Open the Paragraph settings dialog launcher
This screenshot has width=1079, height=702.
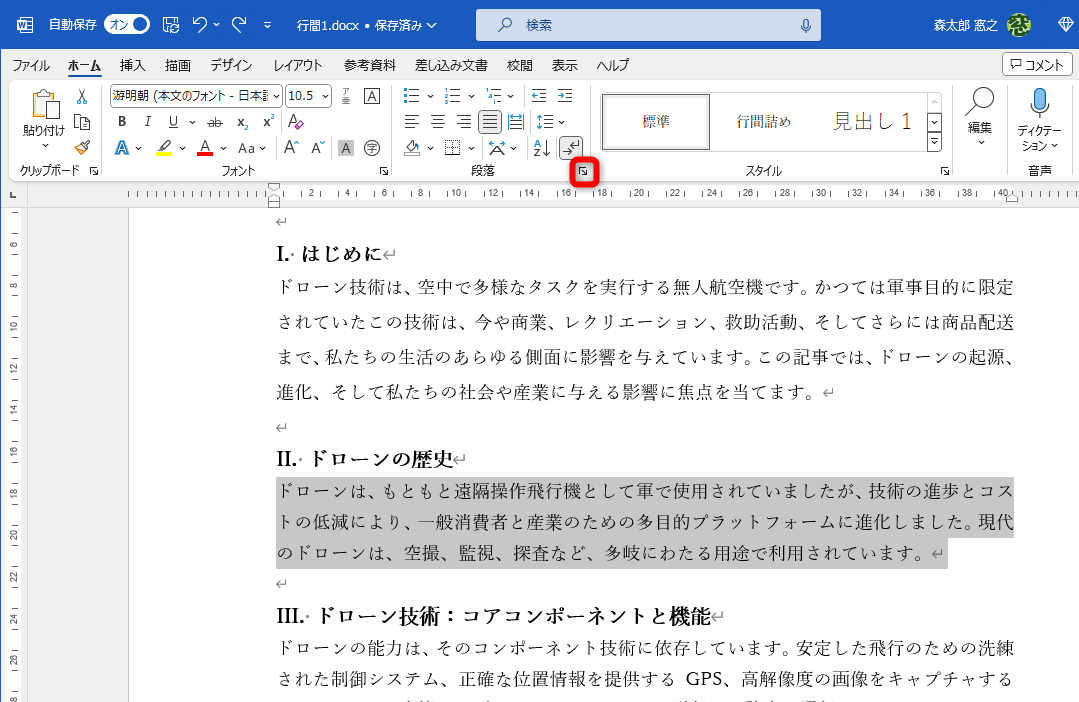(585, 171)
